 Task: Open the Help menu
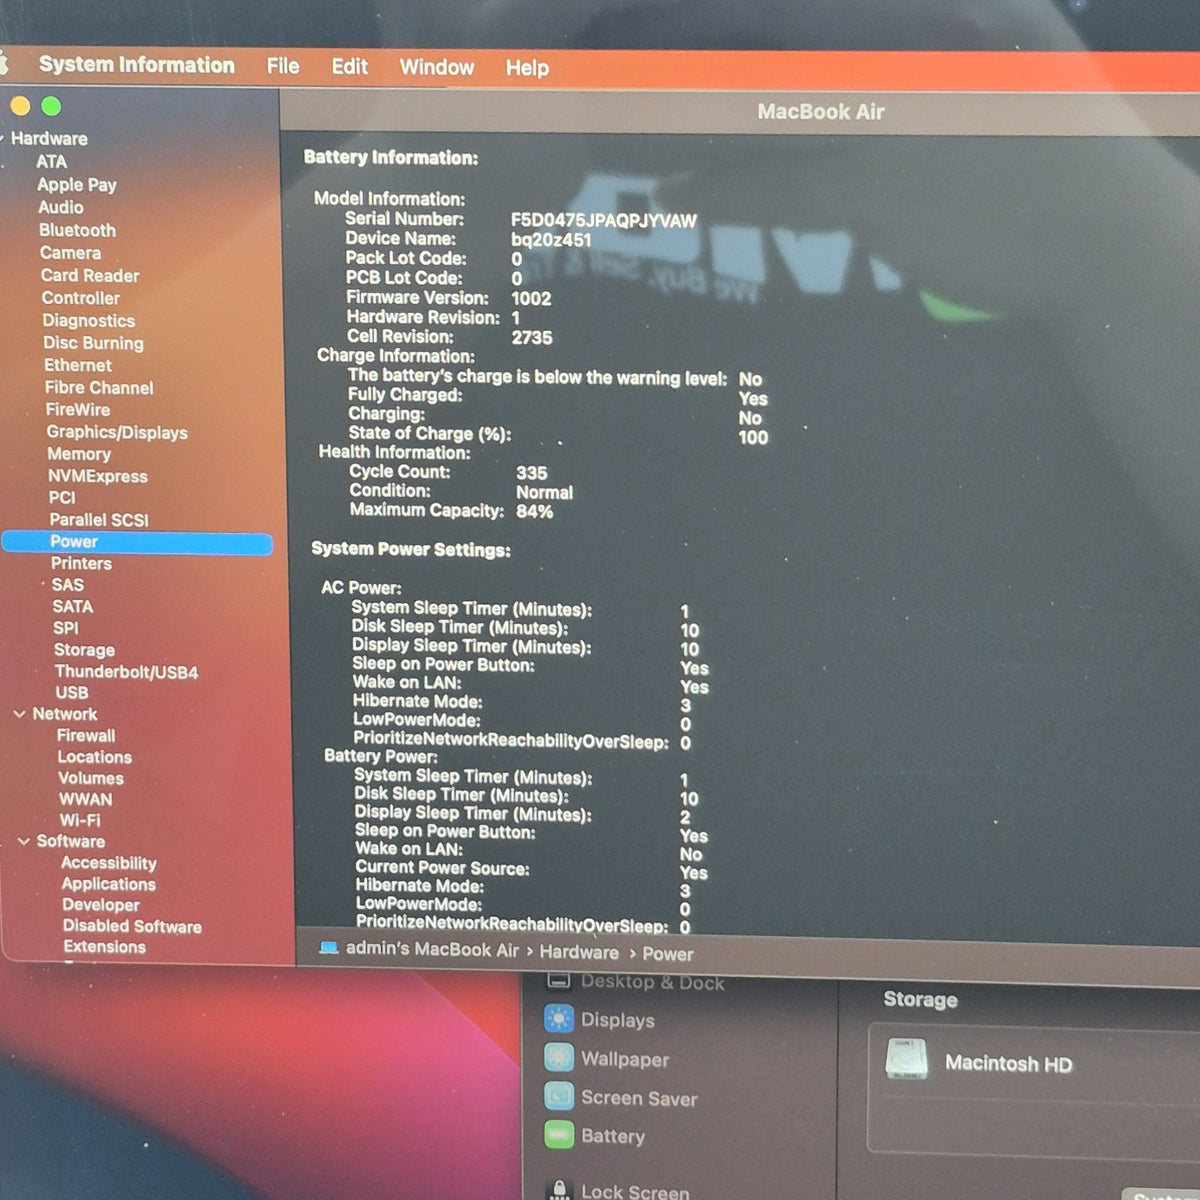tap(527, 68)
